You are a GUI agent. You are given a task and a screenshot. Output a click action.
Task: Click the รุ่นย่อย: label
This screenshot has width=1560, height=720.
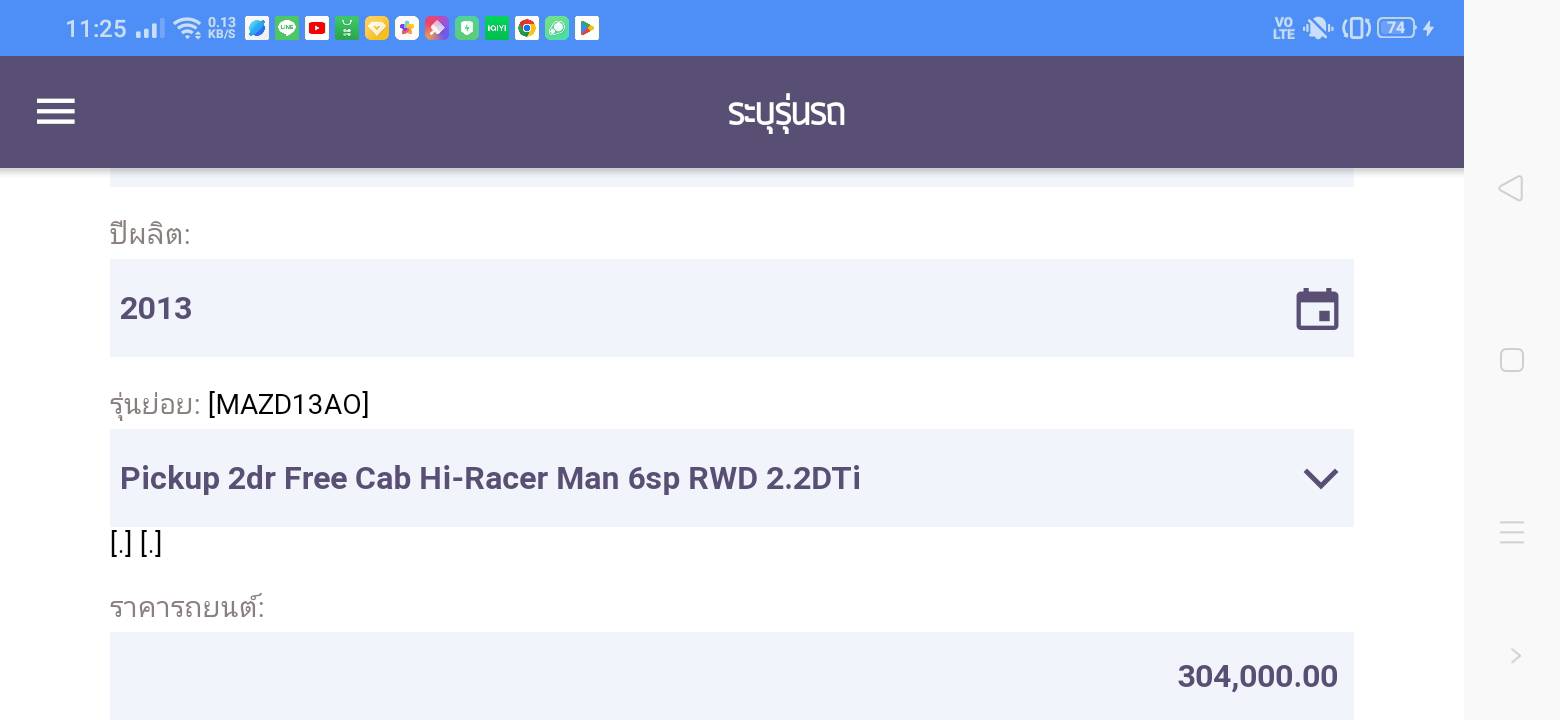coord(155,405)
